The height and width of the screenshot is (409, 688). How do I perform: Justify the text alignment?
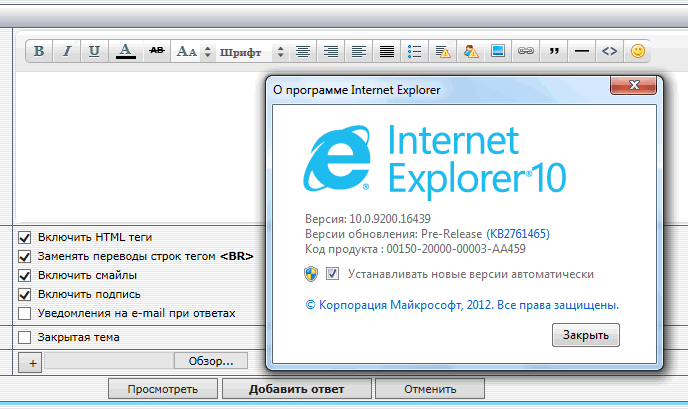tap(387, 52)
